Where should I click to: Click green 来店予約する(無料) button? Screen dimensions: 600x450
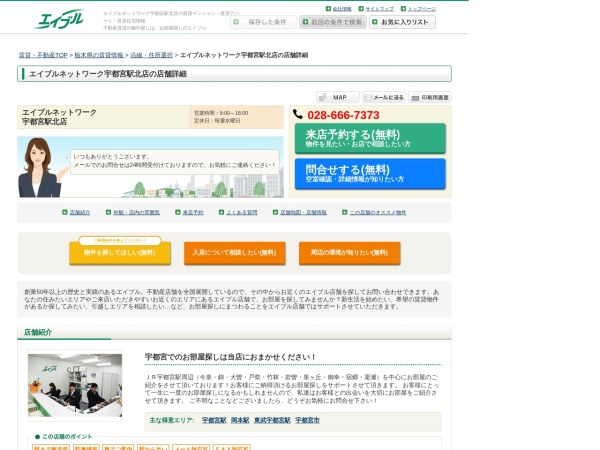click(370, 138)
